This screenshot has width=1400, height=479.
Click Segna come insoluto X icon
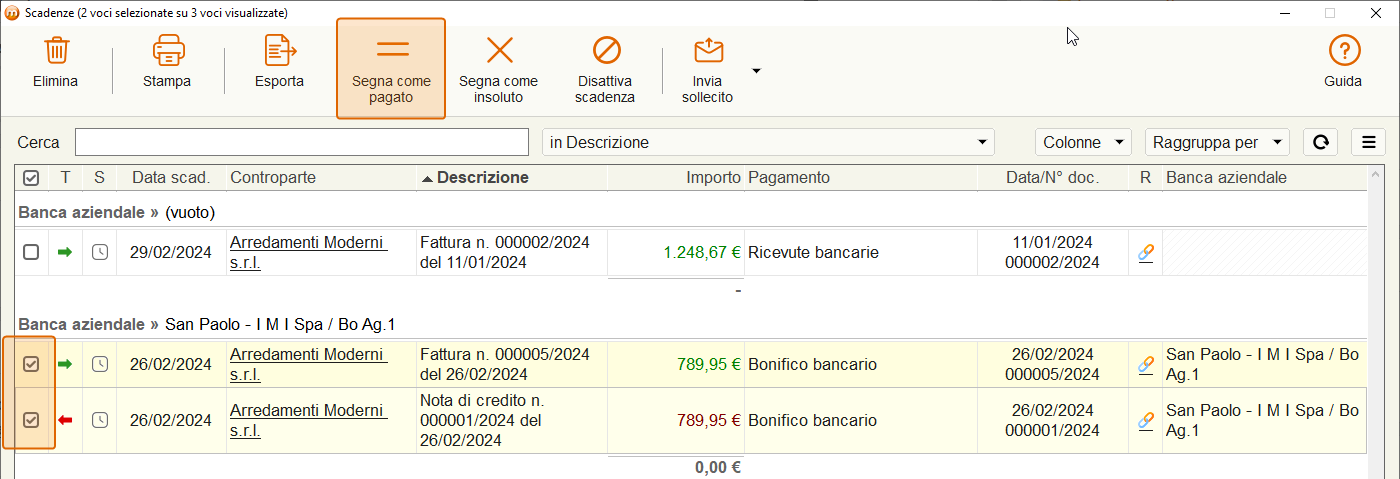click(499, 50)
